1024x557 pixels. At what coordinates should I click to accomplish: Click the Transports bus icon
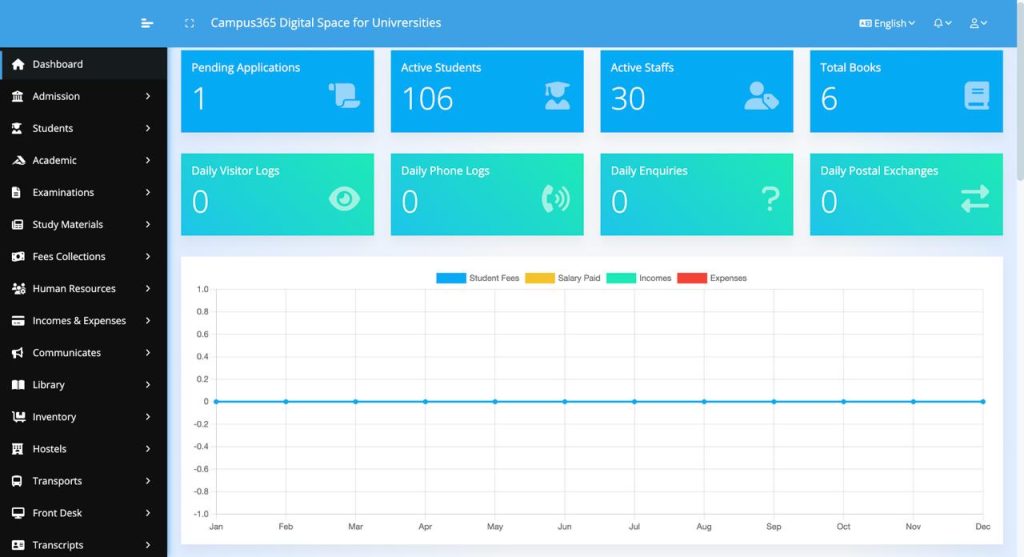tap(18, 481)
